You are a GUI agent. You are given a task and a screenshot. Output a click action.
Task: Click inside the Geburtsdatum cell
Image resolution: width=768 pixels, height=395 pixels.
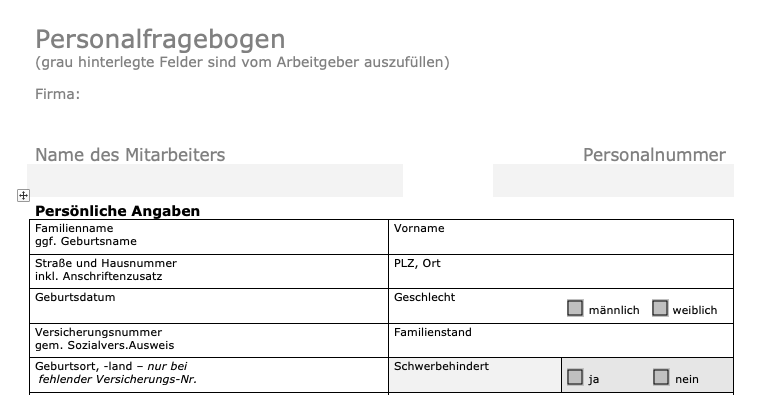(x=209, y=306)
